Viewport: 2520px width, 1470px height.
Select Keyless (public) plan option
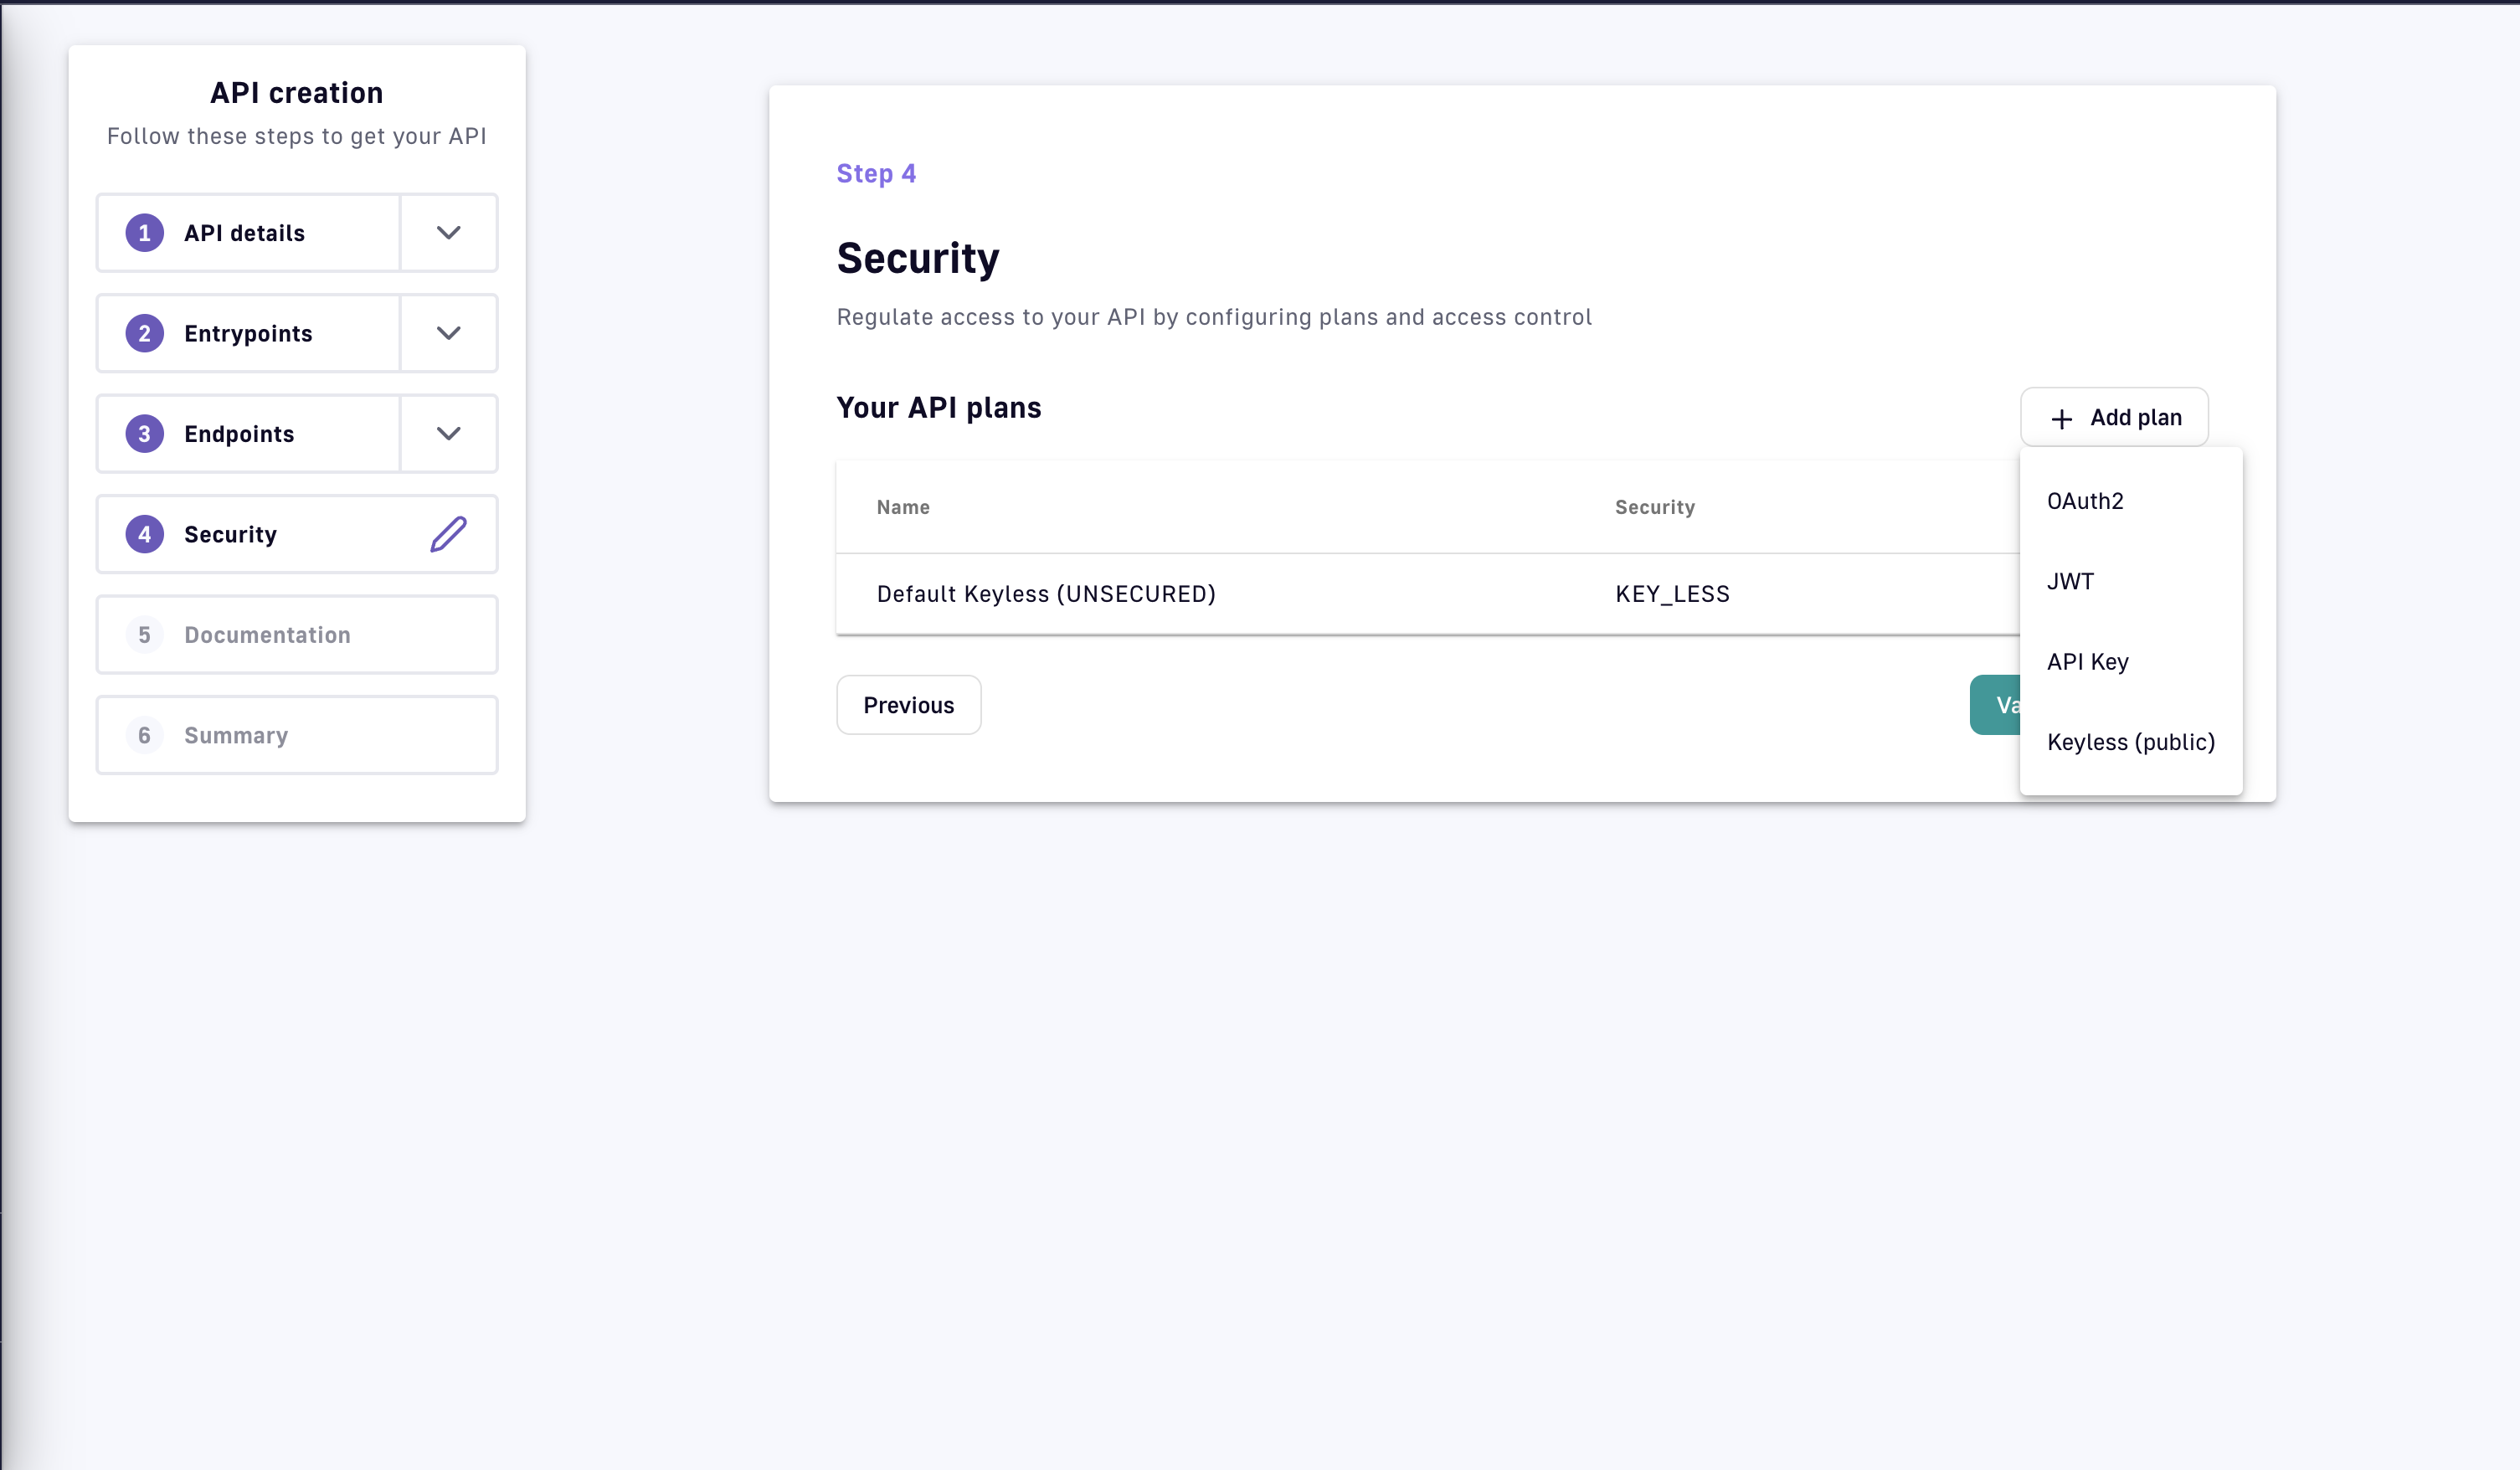[x=2130, y=742]
